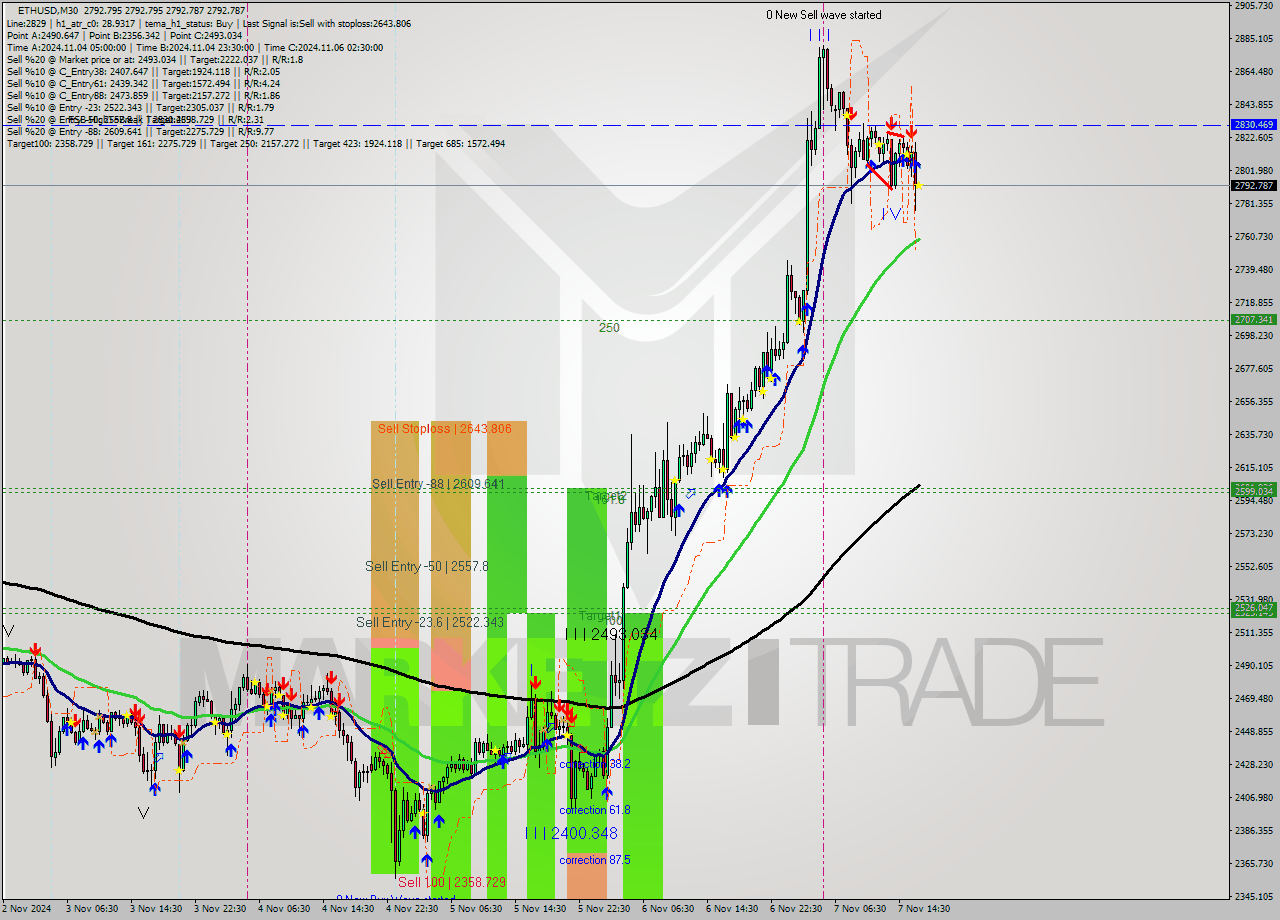The image size is (1280, 920).
Task: Click the 2864.490 price axis value
Action: pyautogui.click(x=1254, y=72)
